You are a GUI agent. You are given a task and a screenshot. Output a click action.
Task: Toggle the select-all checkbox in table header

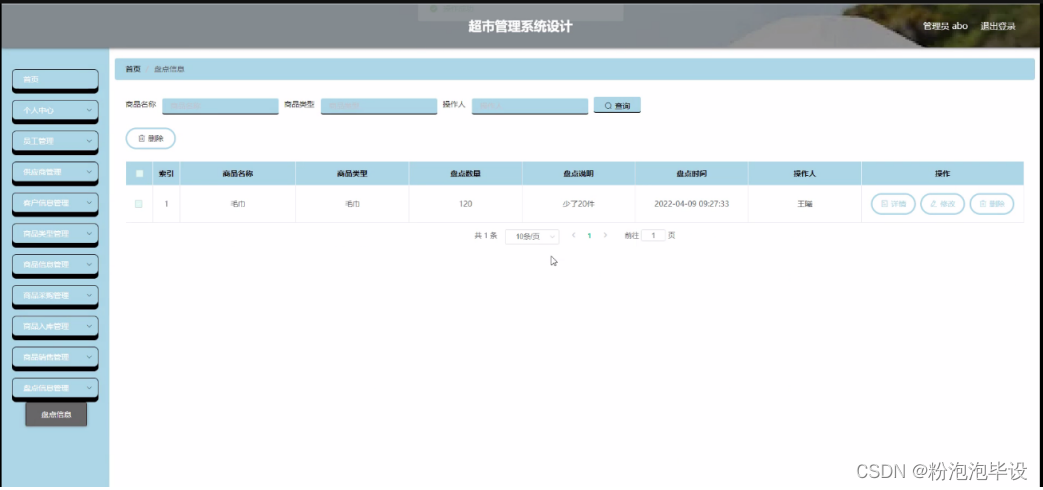point(139,174)
